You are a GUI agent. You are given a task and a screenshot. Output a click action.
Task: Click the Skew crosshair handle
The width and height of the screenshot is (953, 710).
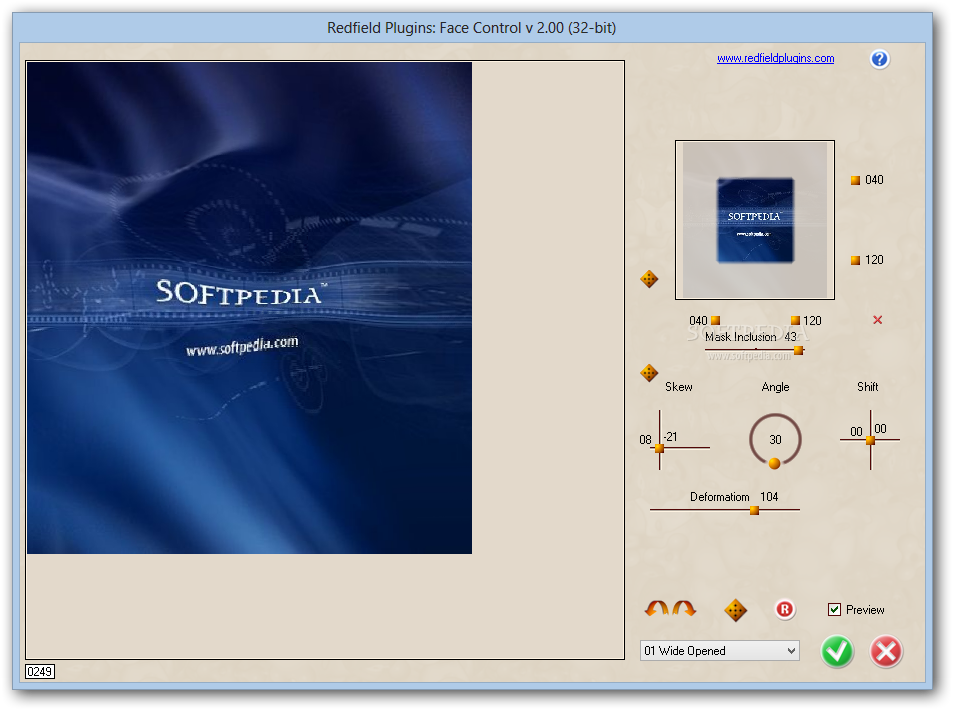click(x=659, y=449)
